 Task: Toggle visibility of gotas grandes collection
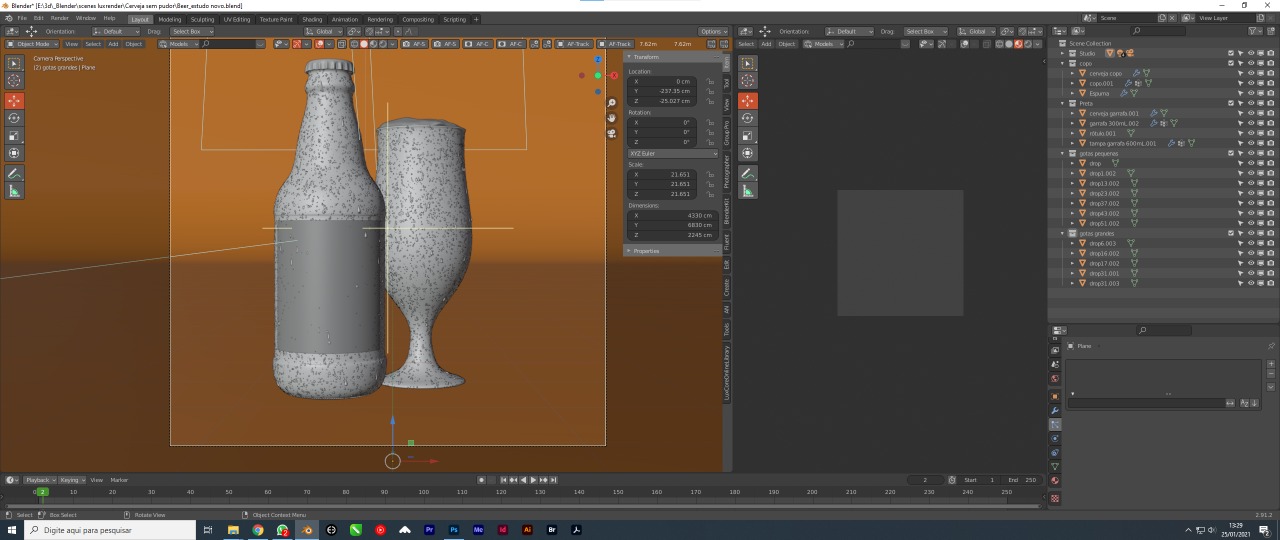(x=1250, y=233)
